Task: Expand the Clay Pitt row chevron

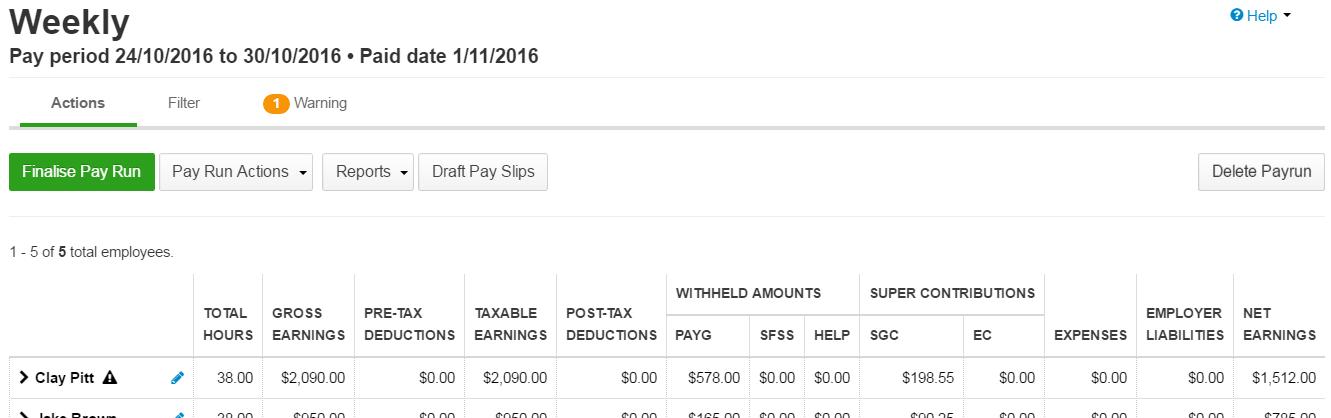Action: coord(23,378)
